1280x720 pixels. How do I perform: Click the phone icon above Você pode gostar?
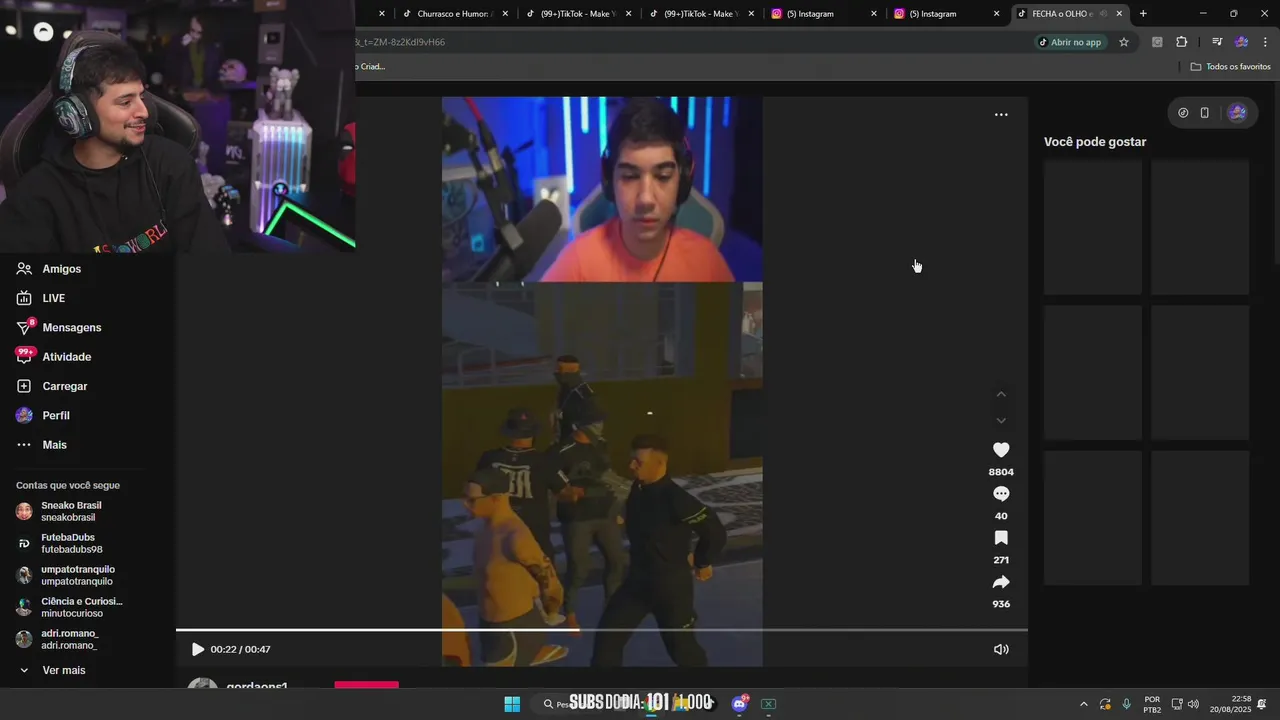coord(1205,113)
